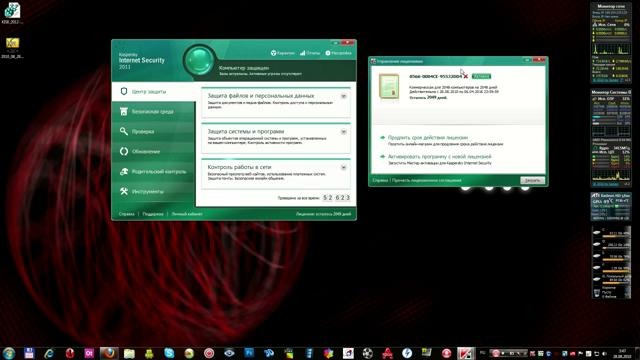Viewport: 640px width, 360px height.
Task: Open the Инструменты section
Action: 153,191
